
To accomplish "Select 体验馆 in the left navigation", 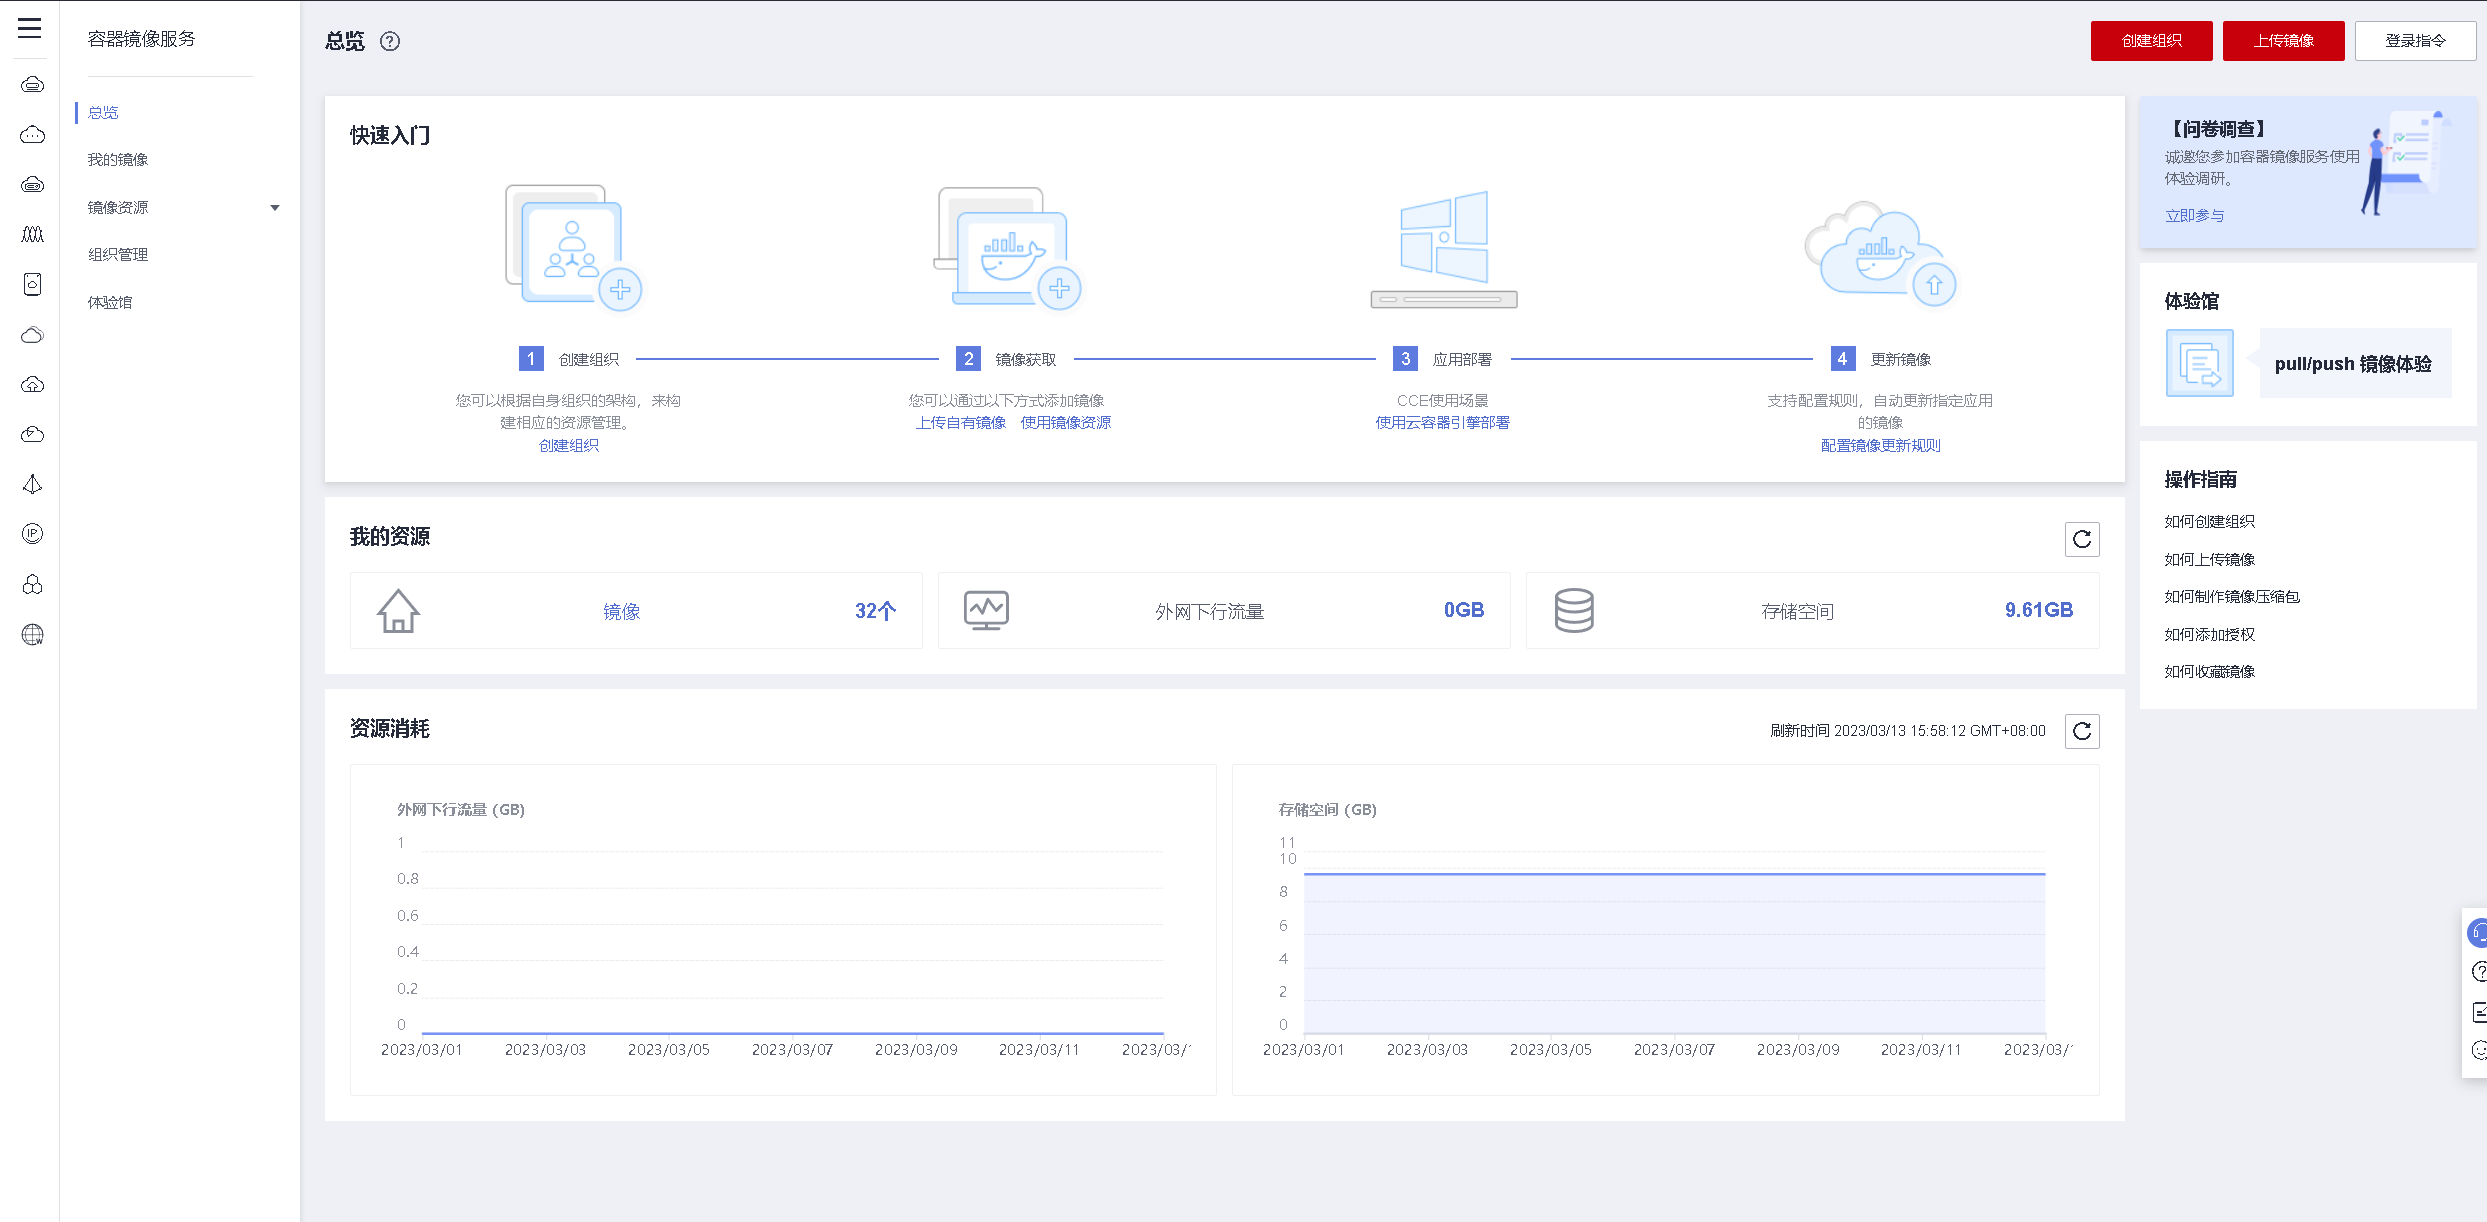I will point(110,303).
